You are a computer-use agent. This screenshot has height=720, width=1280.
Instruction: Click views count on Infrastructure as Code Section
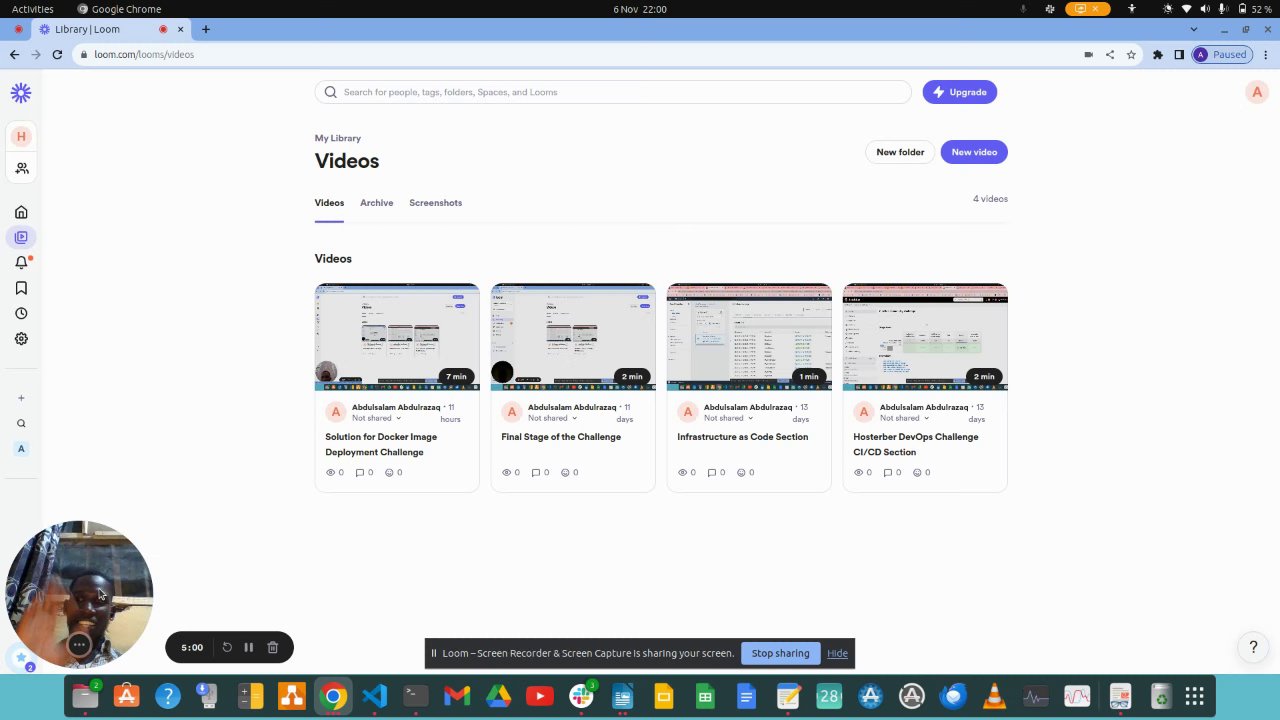pos(686,472)
